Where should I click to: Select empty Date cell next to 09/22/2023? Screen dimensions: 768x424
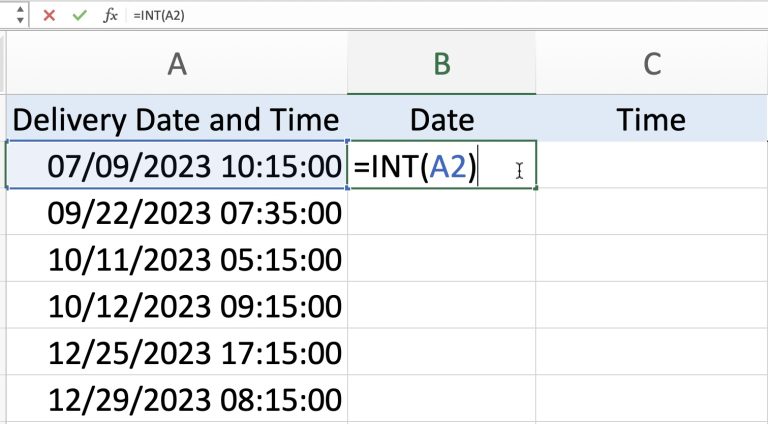pos(441,212)
